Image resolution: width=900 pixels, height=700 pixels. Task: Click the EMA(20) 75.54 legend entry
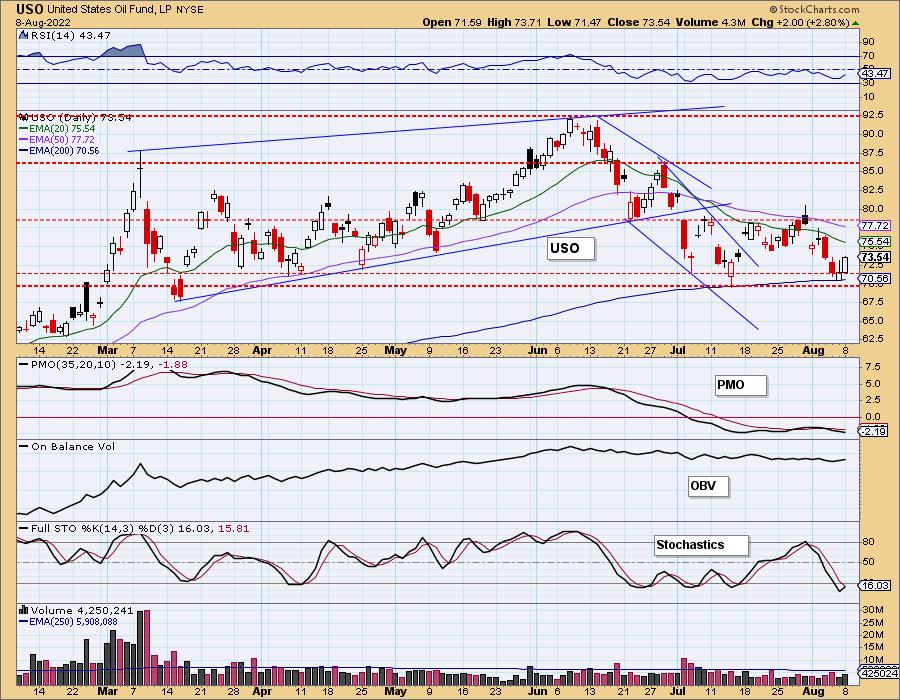57,129
